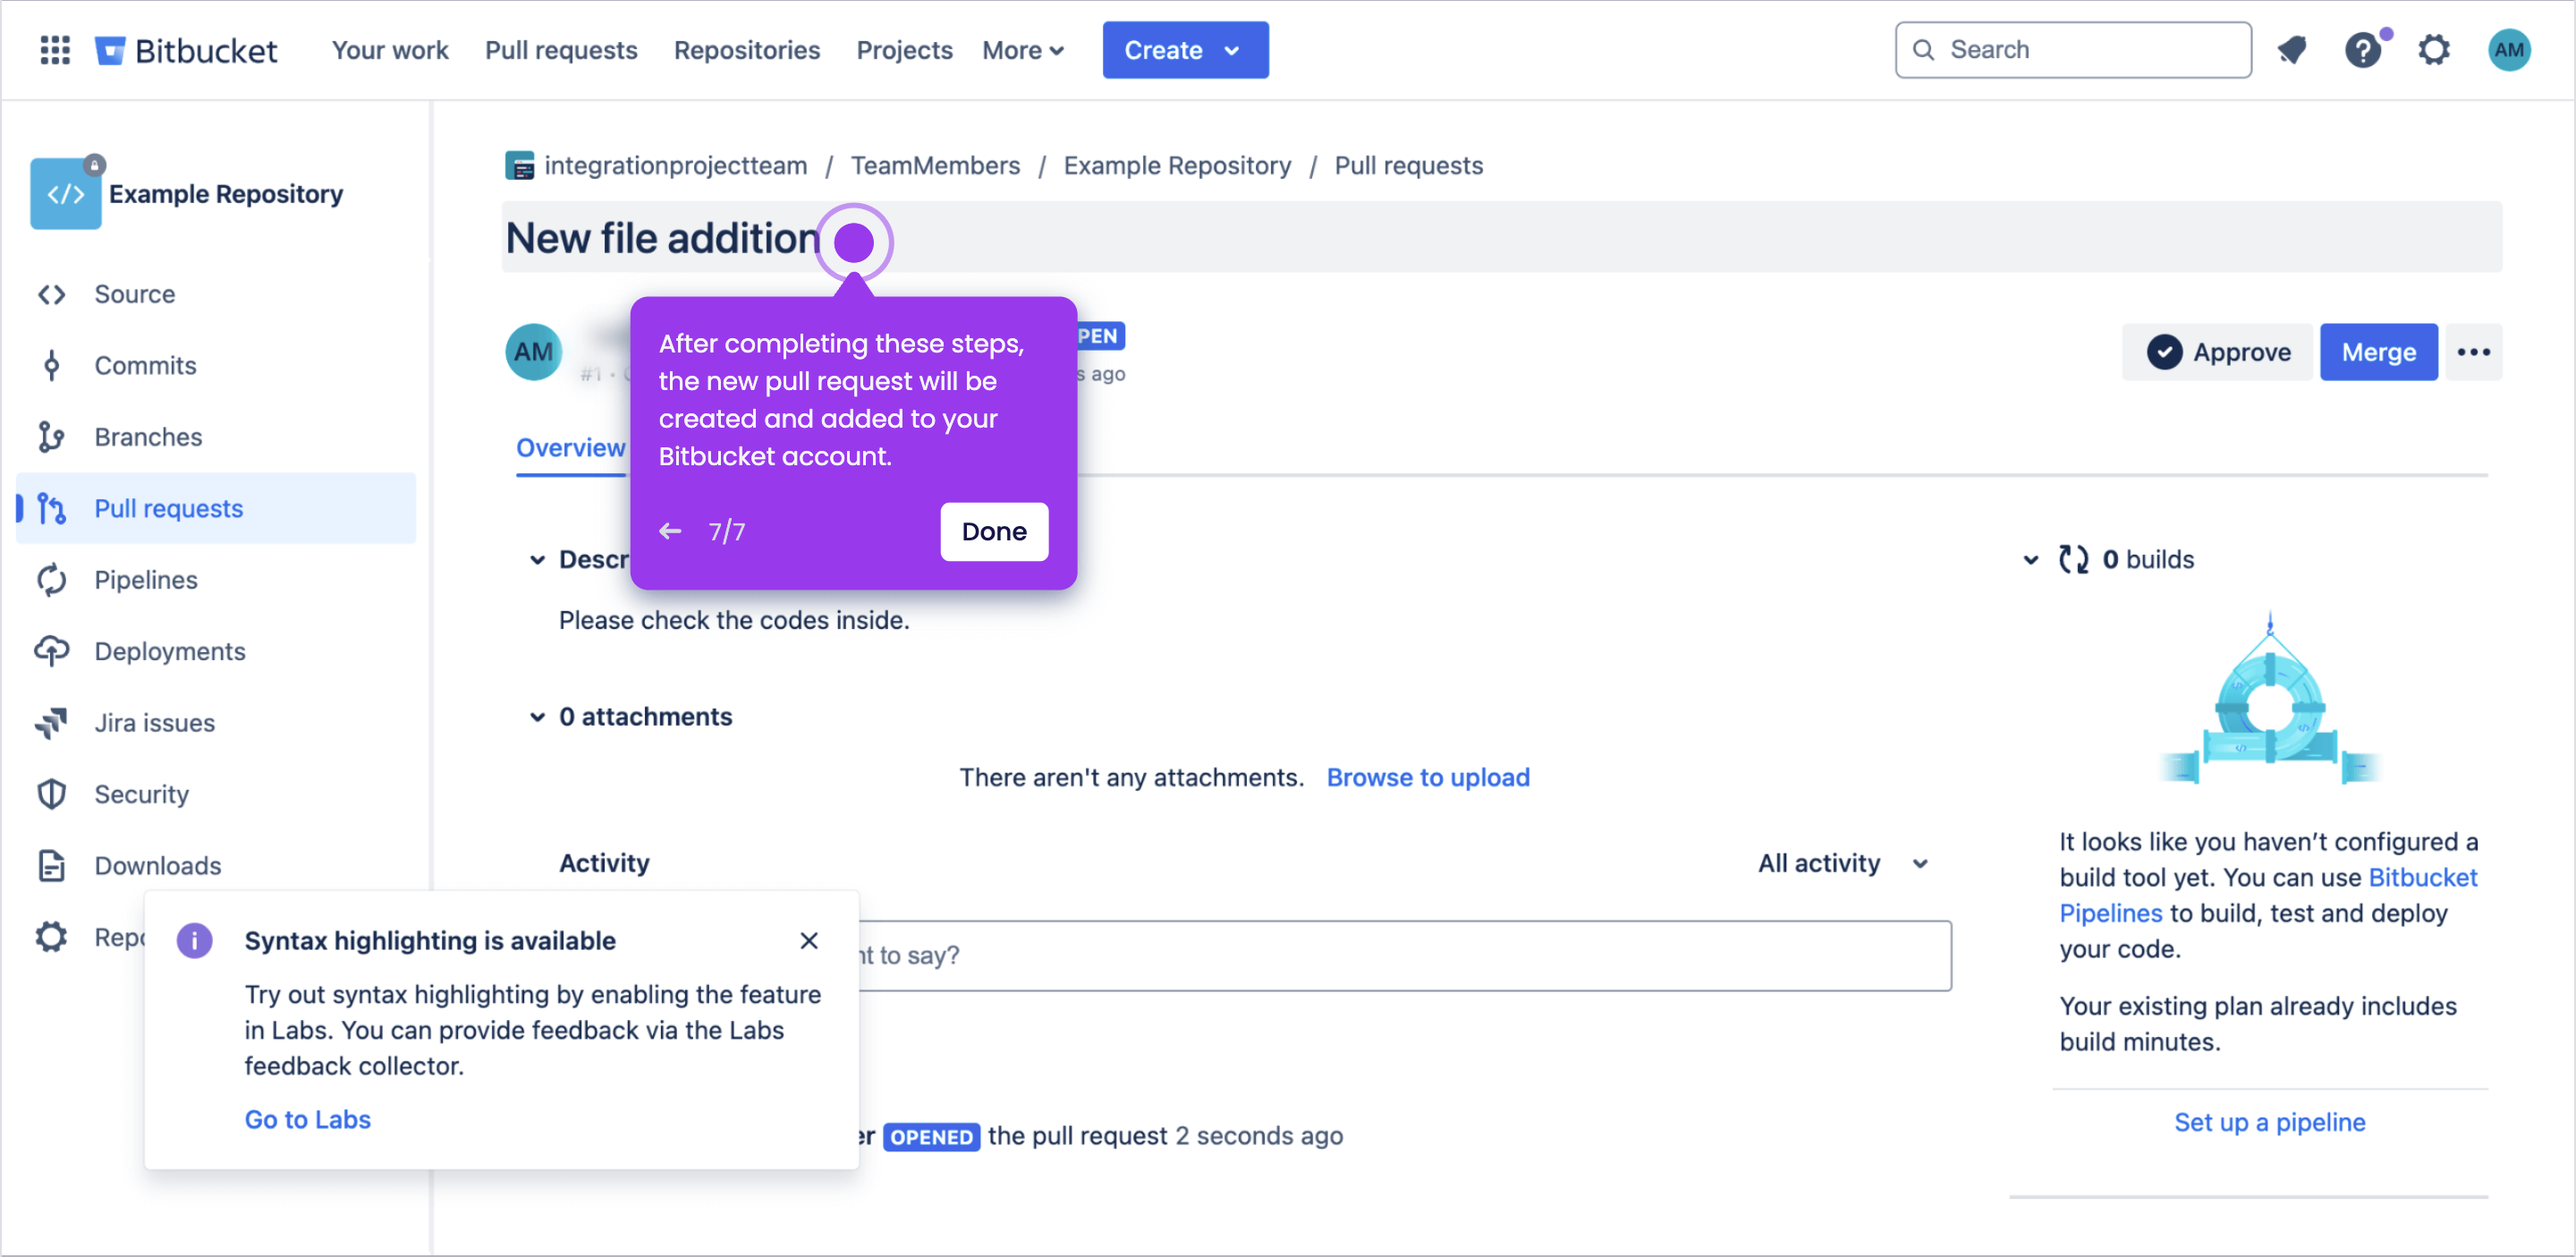This screenshot has width=2576, height=1257.
Task: Collapse the Description section
Action: (537, 560)
